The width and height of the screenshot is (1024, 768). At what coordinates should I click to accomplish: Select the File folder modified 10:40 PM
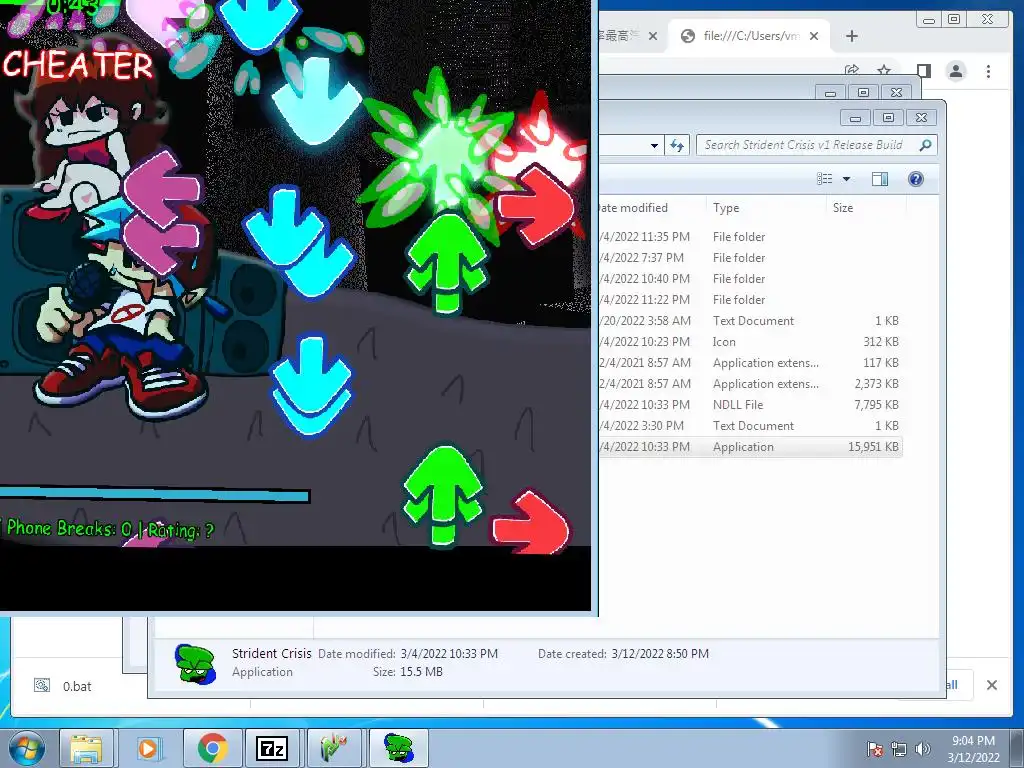pos(750,279)
